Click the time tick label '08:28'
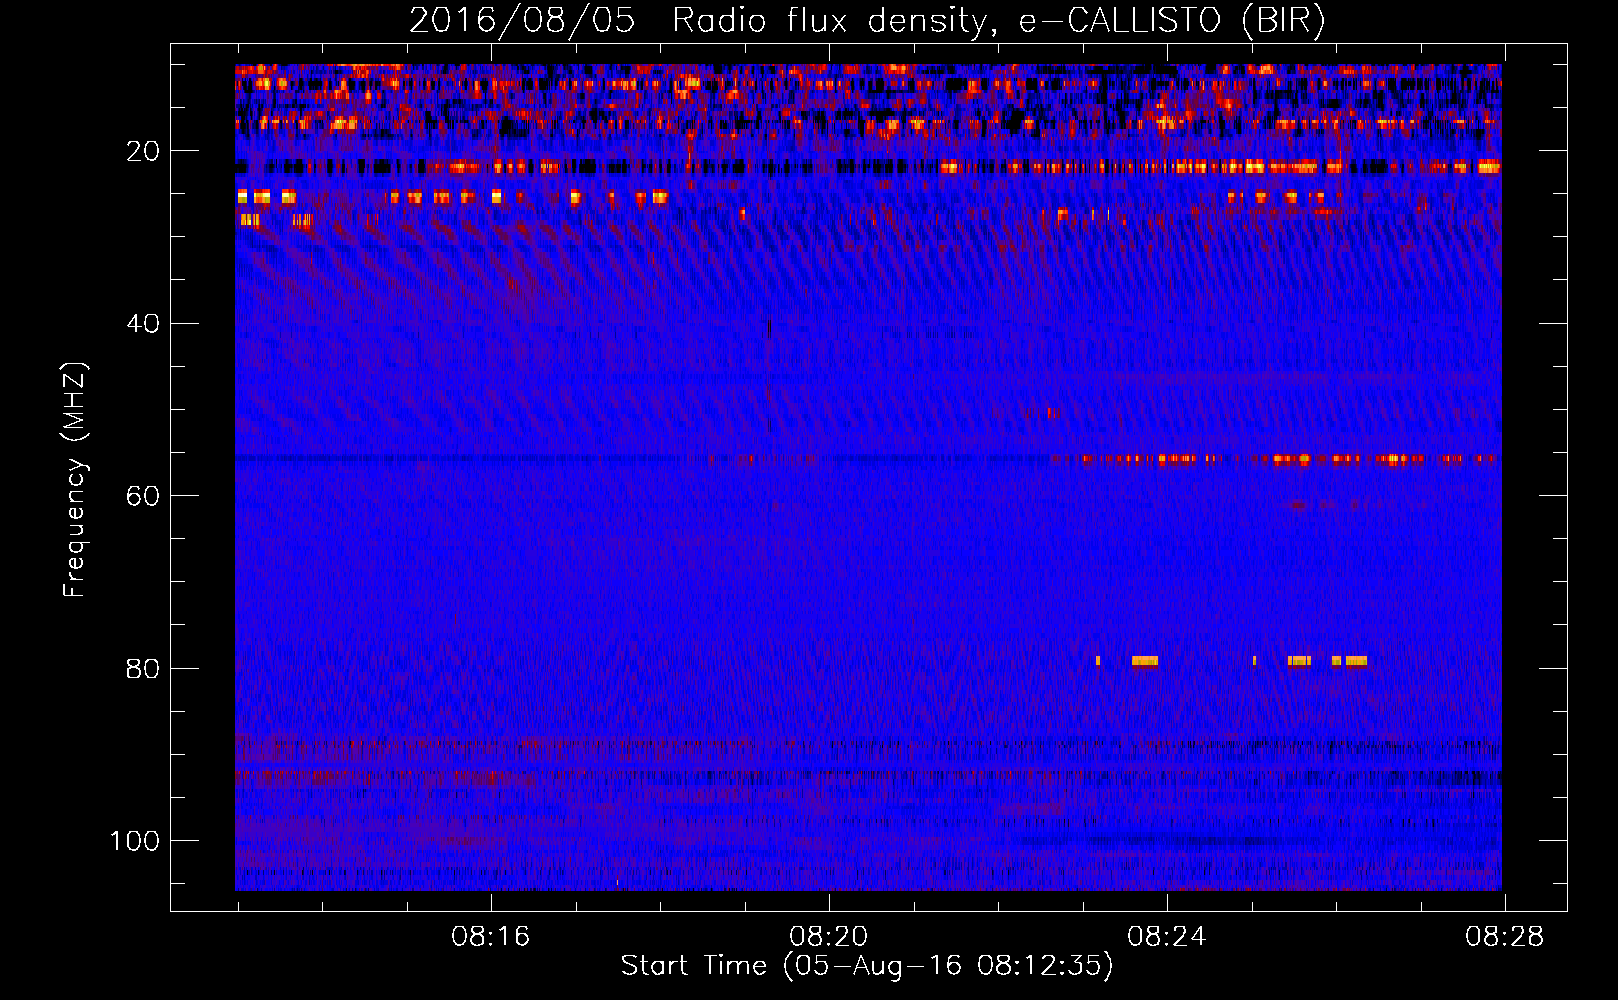The height and width of the screenshot is (1000, 1618). (x=1504, y=937)
